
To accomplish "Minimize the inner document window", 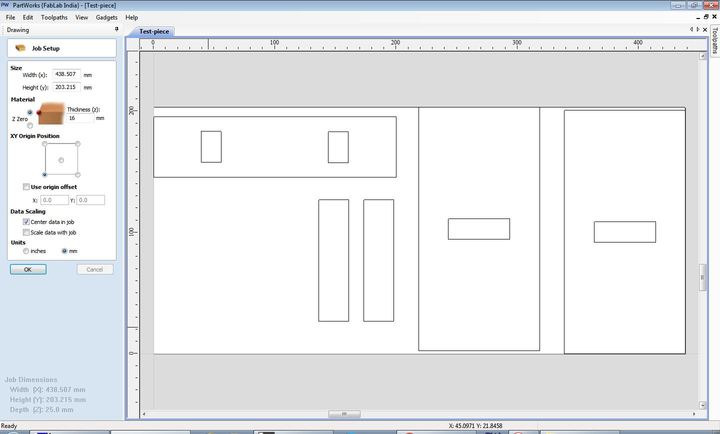I will (698, 17).
